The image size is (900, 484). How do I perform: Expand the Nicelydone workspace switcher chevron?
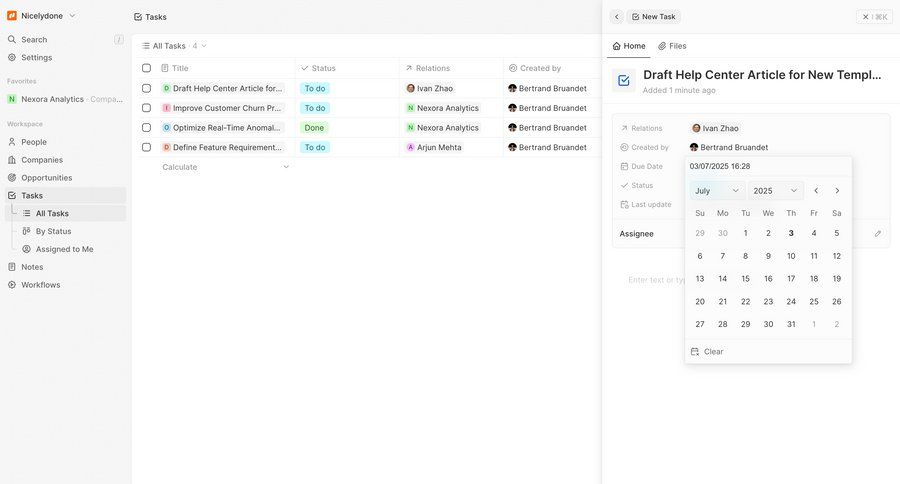click(72, 16)
